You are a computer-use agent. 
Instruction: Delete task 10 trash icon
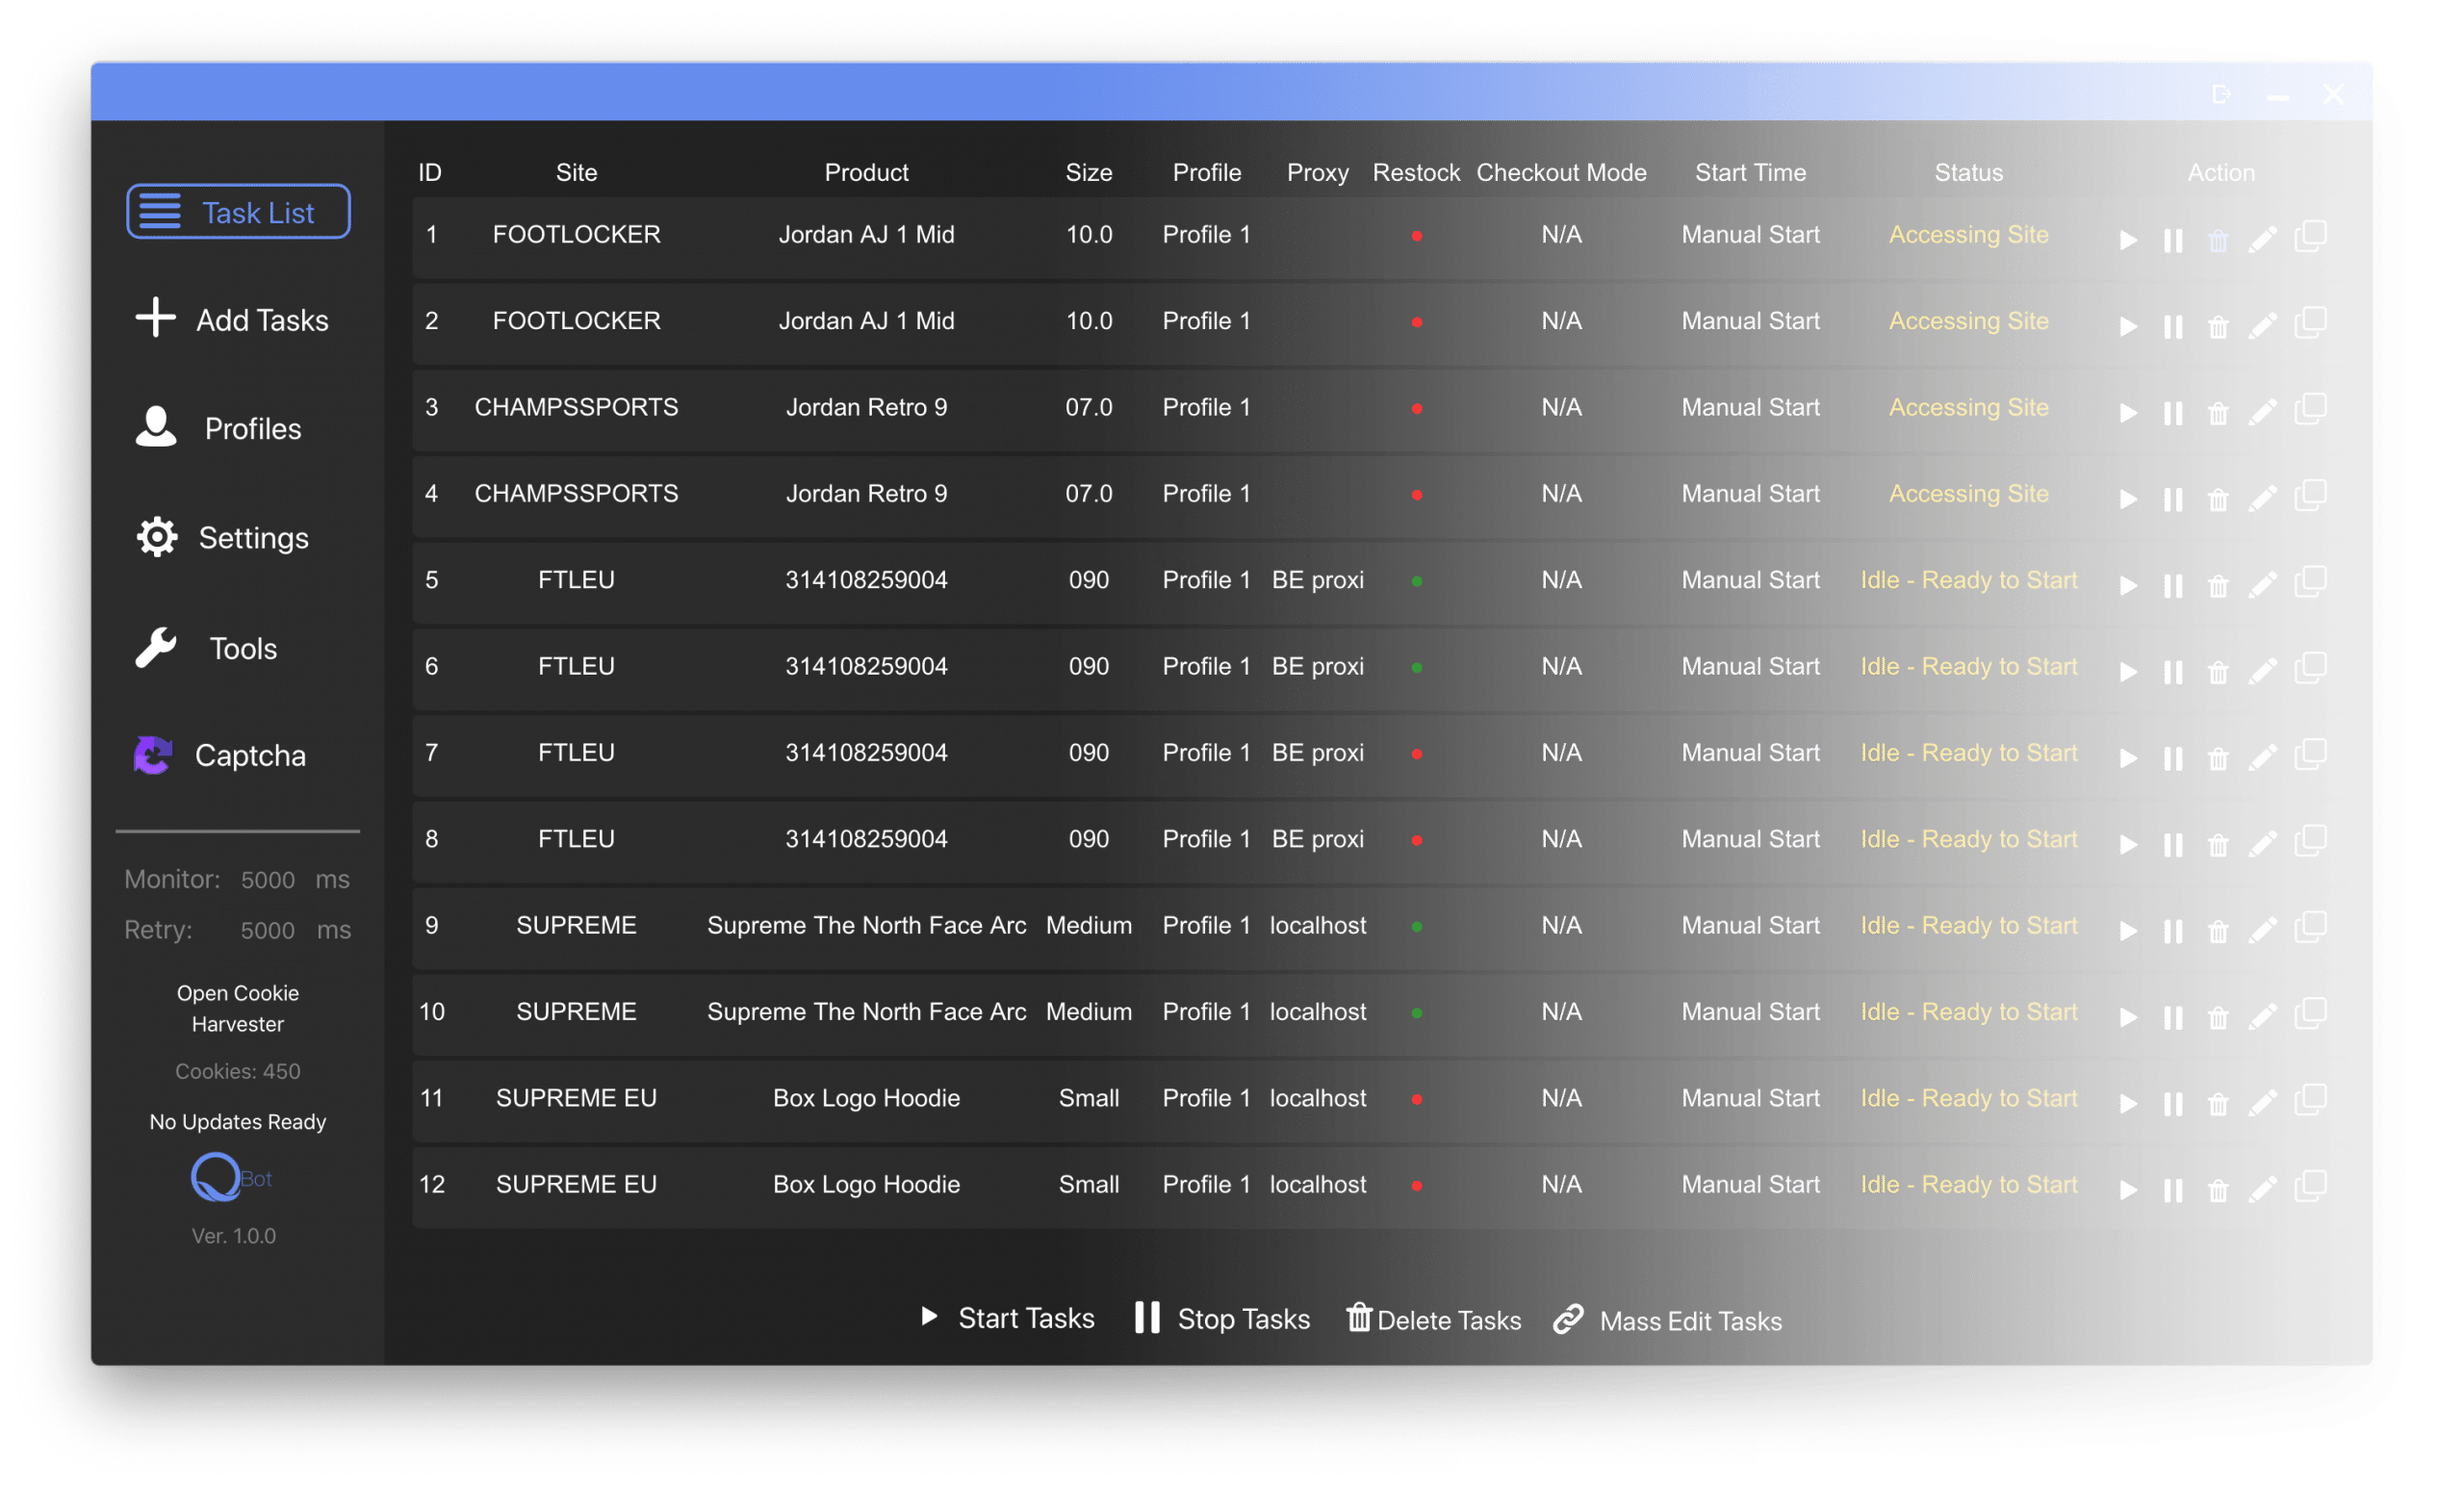2217,1018
